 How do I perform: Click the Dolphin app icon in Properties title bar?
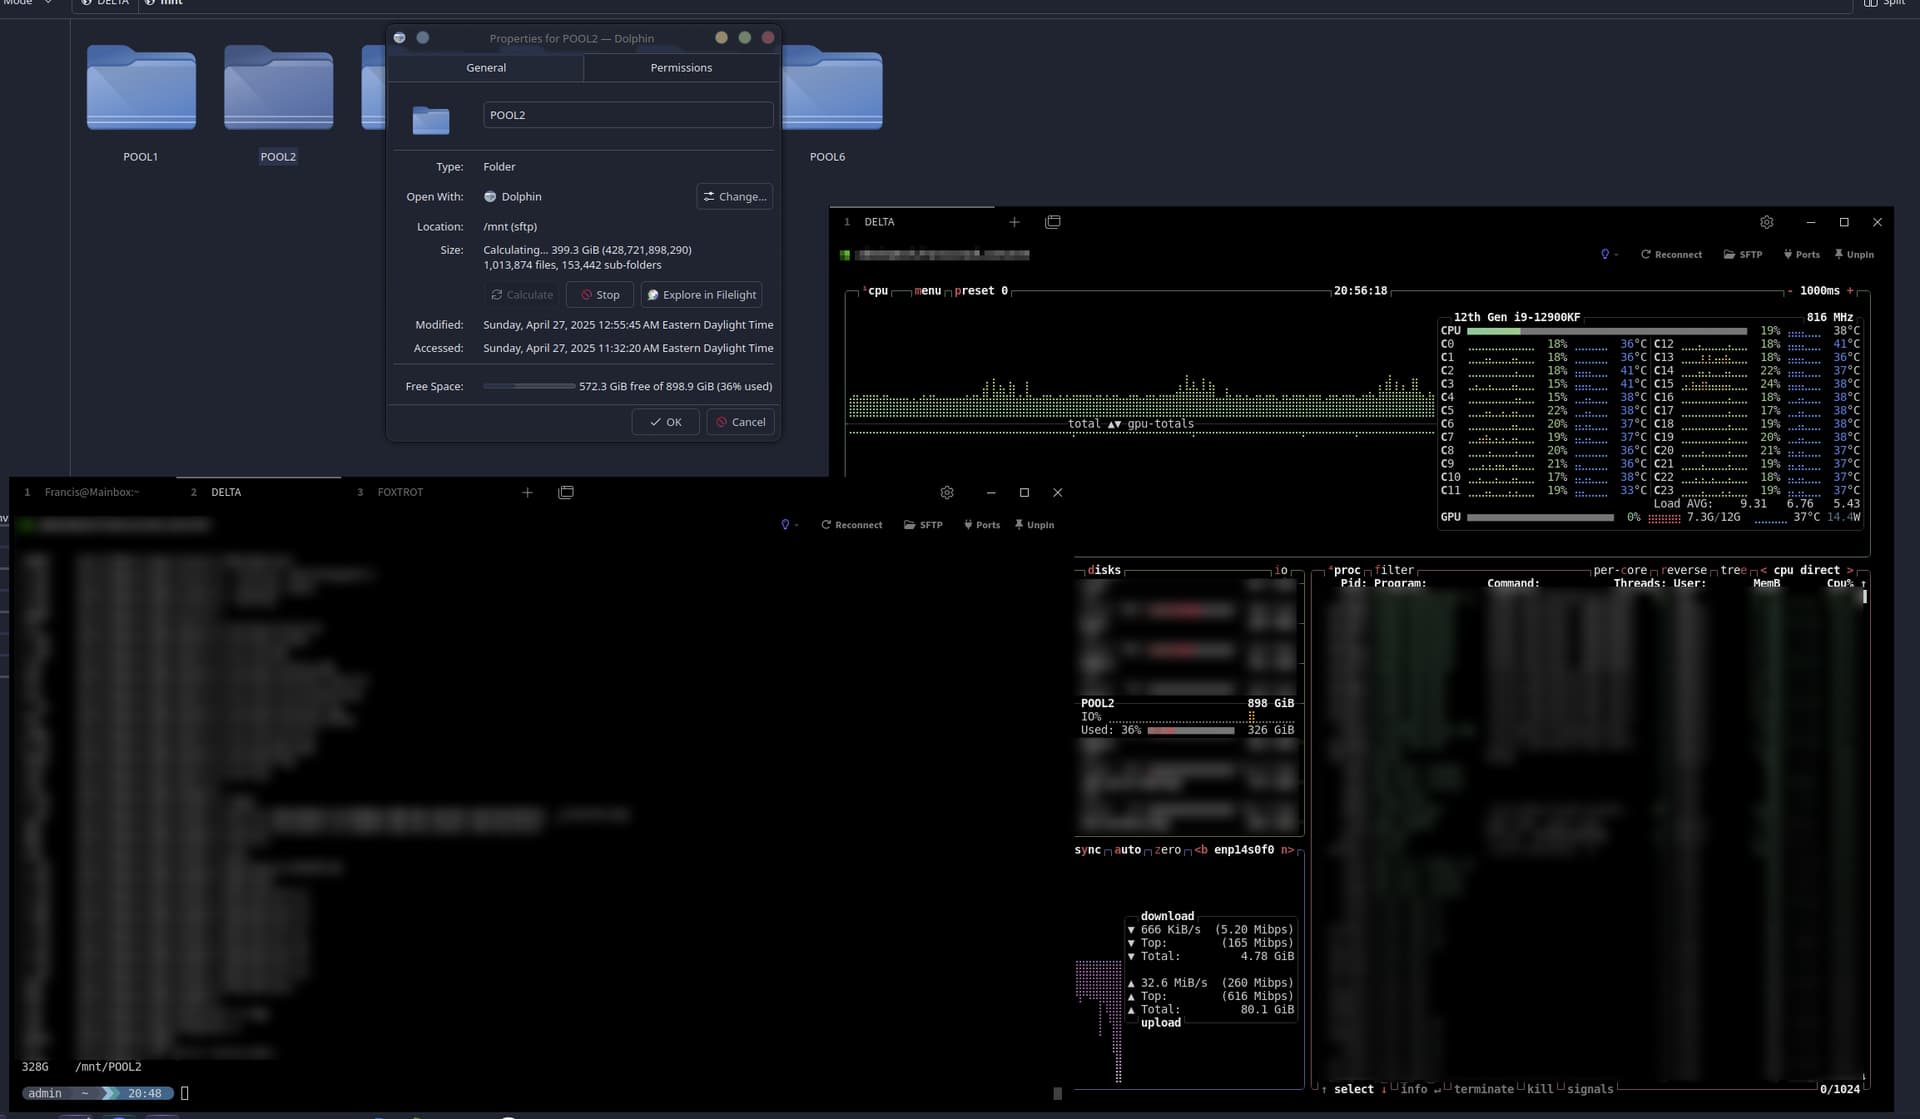point(399,38)
